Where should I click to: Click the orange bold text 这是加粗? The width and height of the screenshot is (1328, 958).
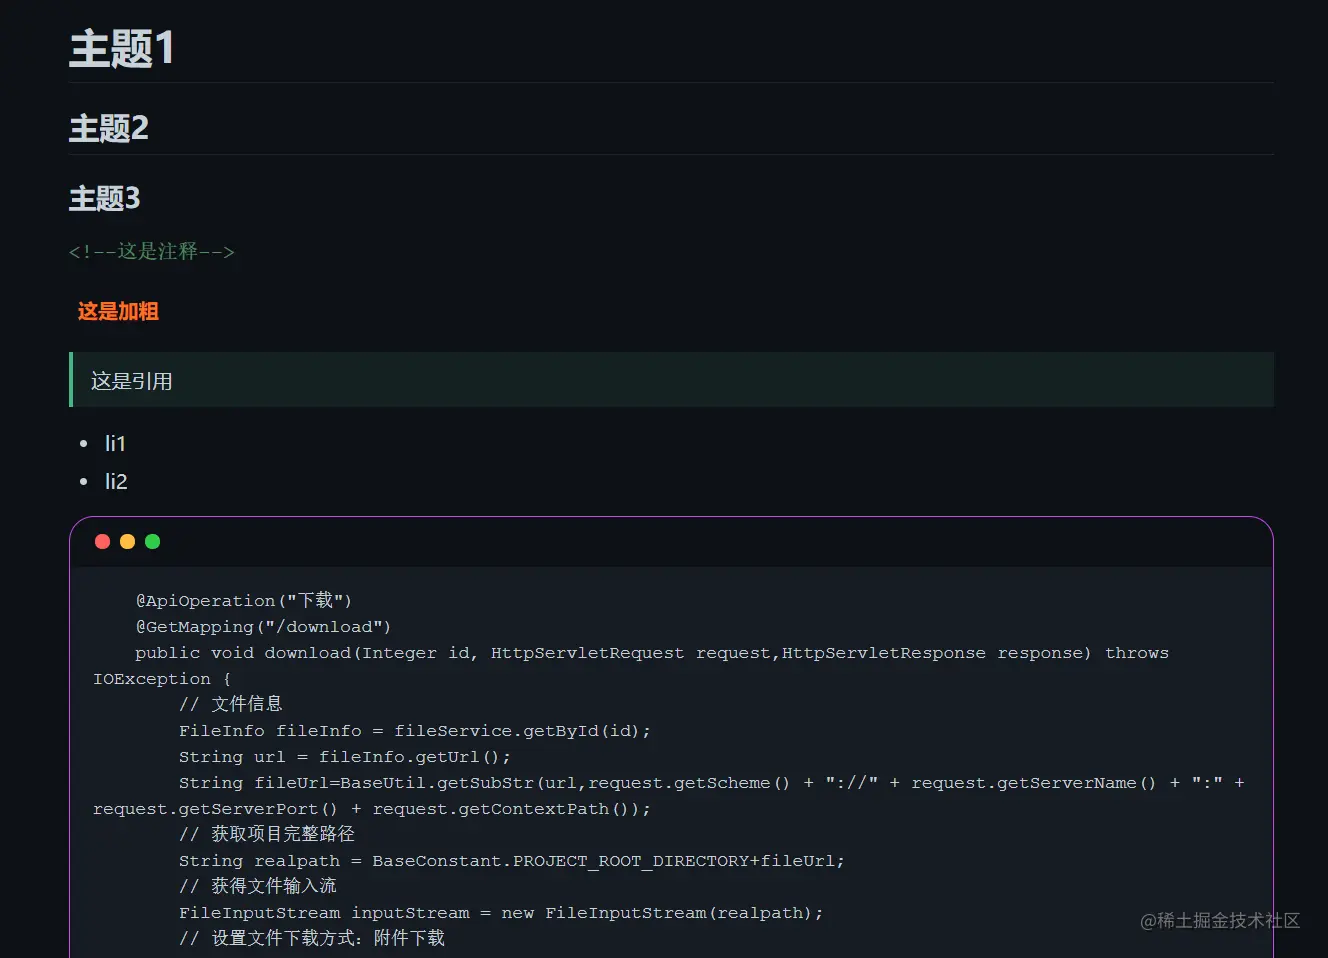click(118, 311)
